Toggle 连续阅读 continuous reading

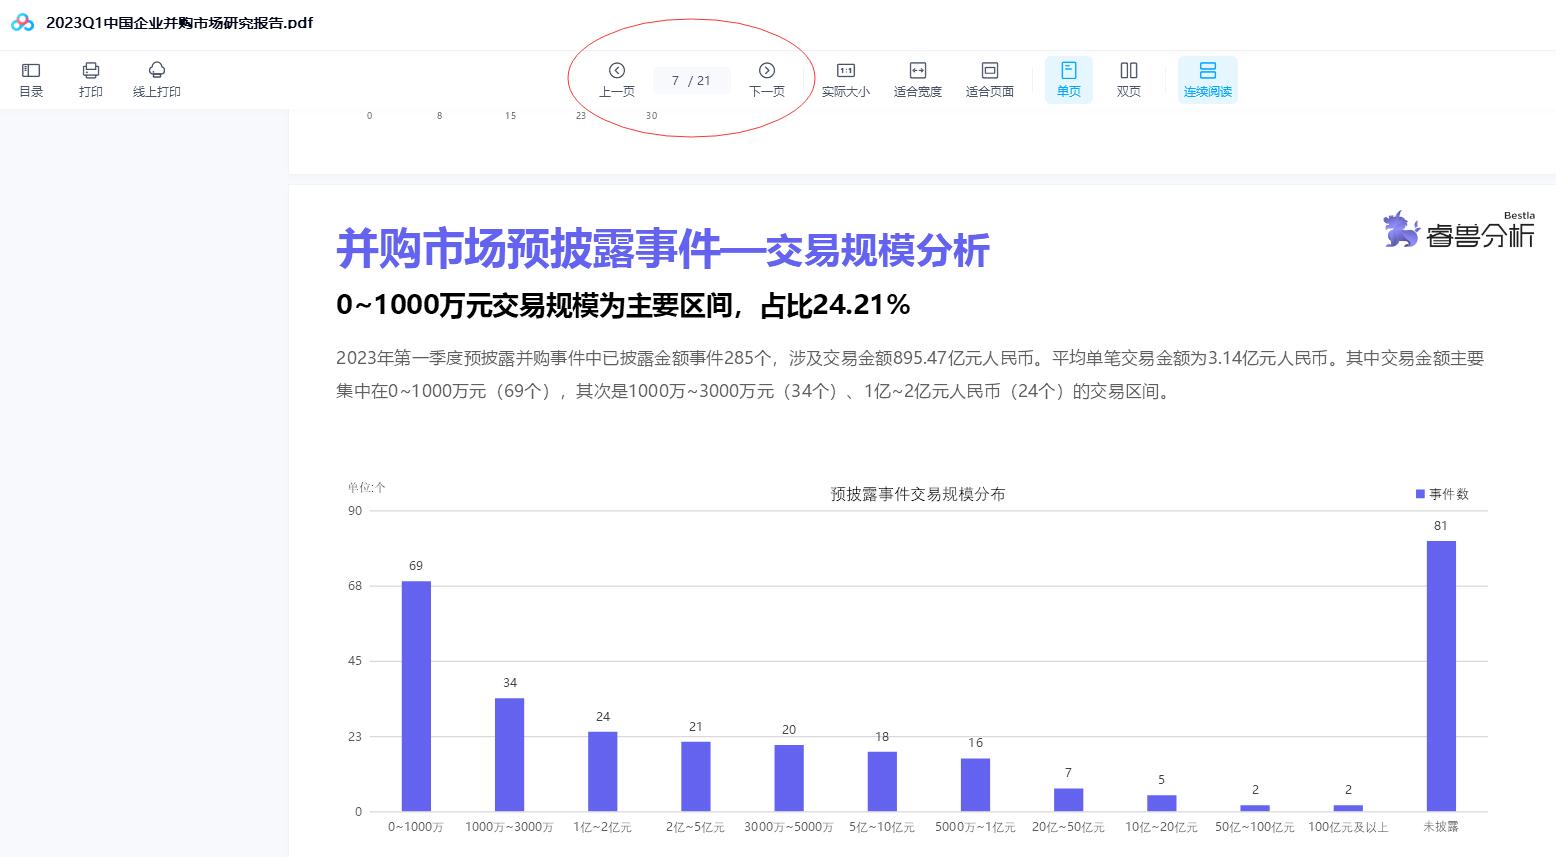[x=1207, y=79]
